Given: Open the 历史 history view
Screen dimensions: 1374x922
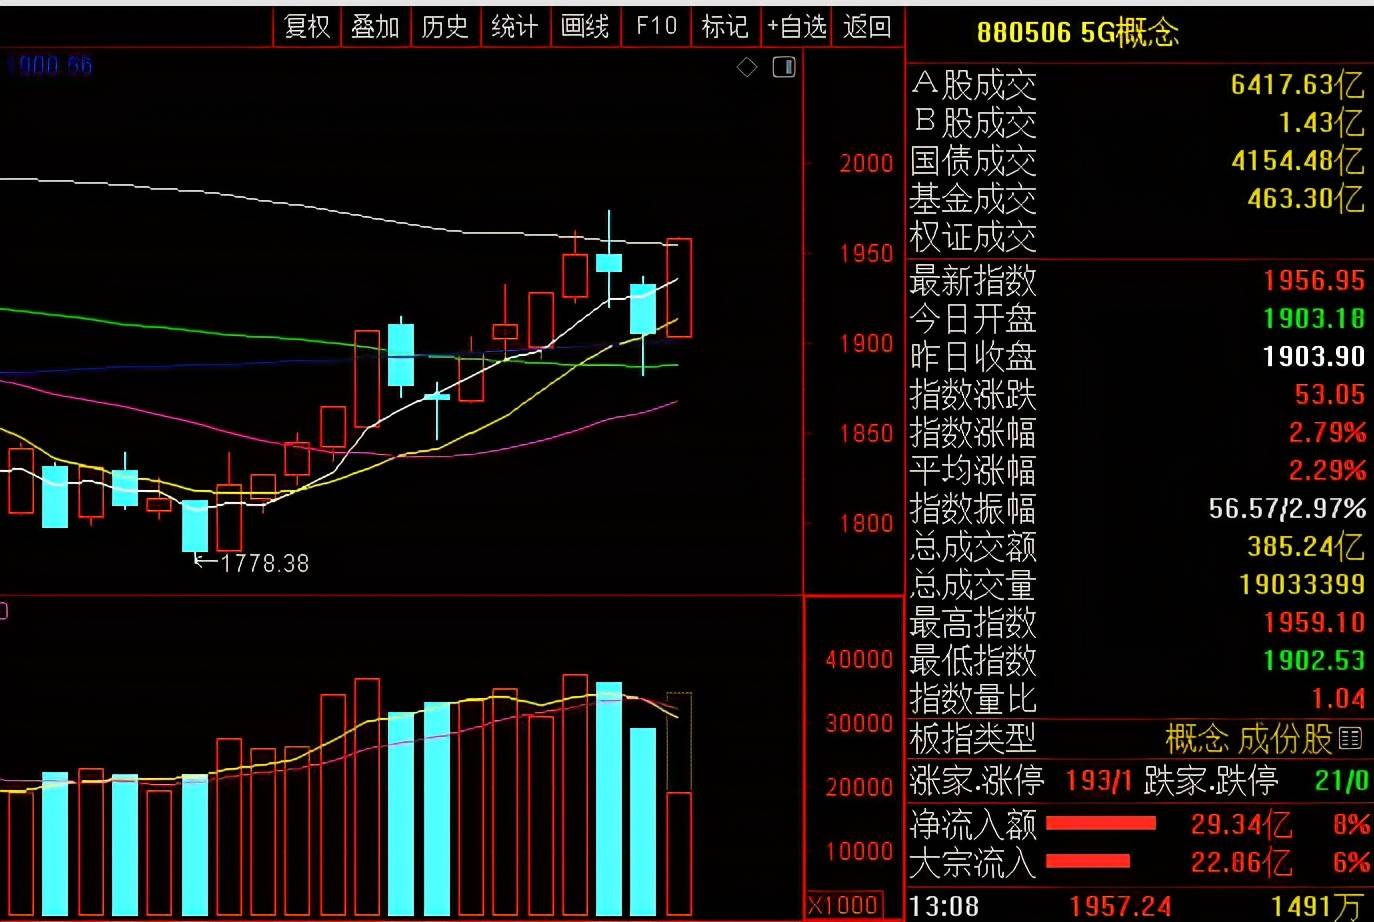Looking at the screenshot, I should click(445, 27).
